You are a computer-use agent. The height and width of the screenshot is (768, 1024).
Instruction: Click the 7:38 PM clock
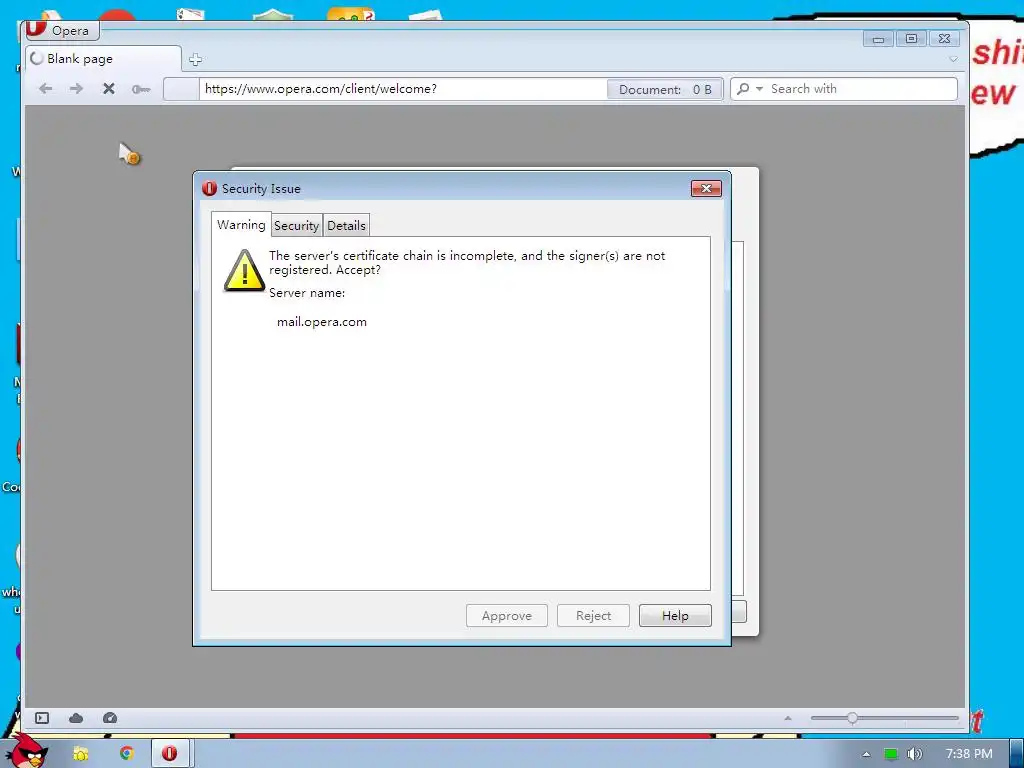(968, 754)
